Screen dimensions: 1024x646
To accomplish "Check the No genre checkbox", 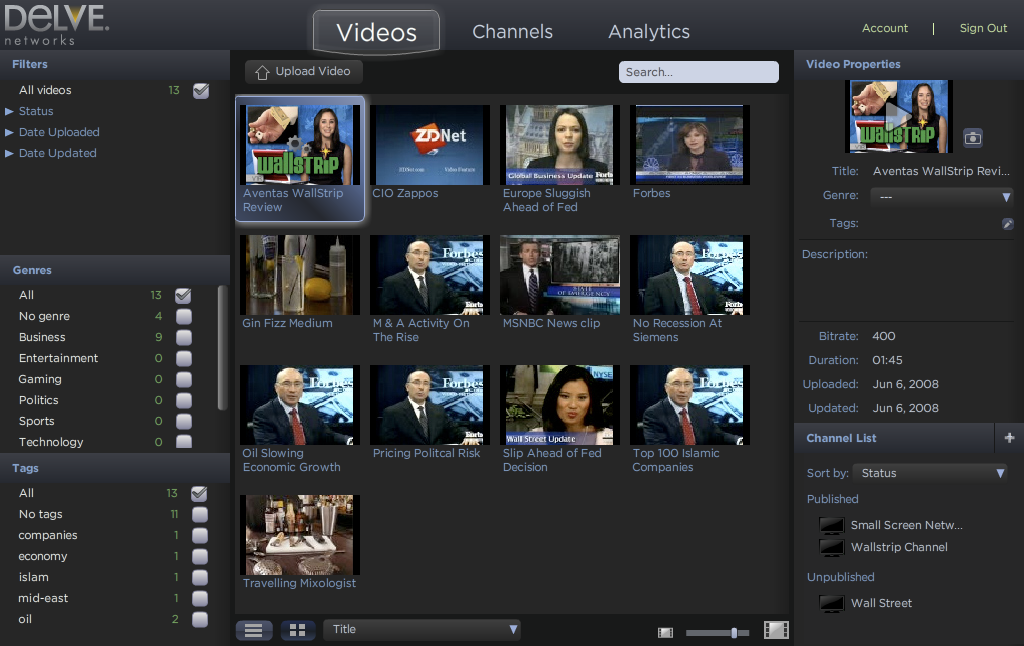I will [x=184, y=317].
